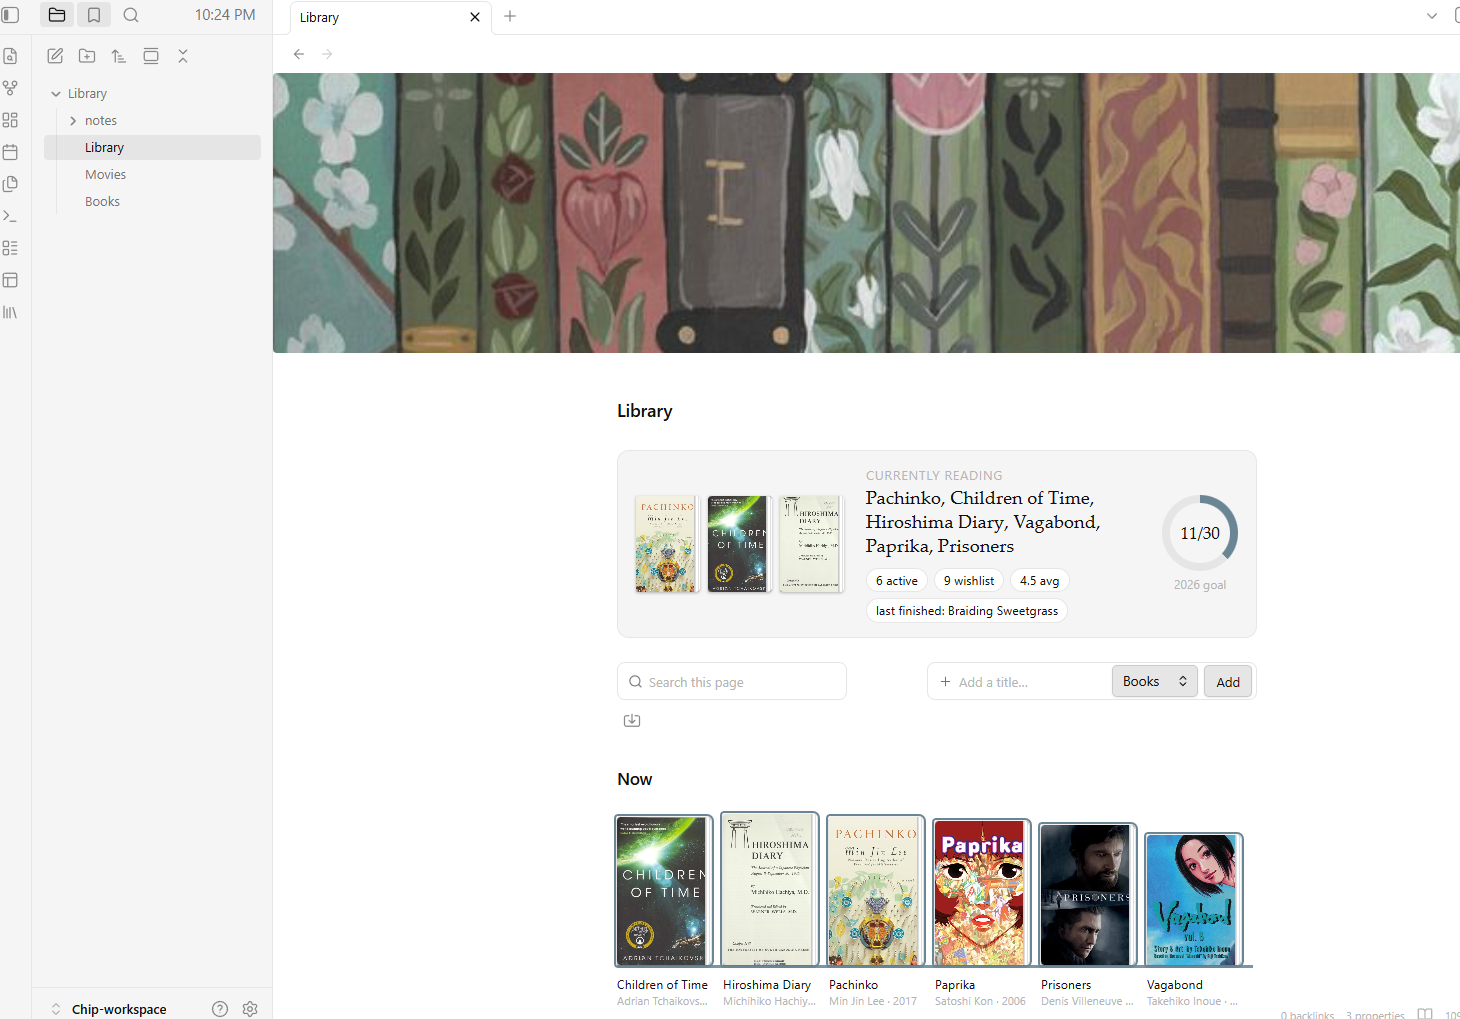Image resolution: width=1460 pixels, height=1019 pixels.
Task: Create new canvas ribbon icon
Action: point(10,120)
